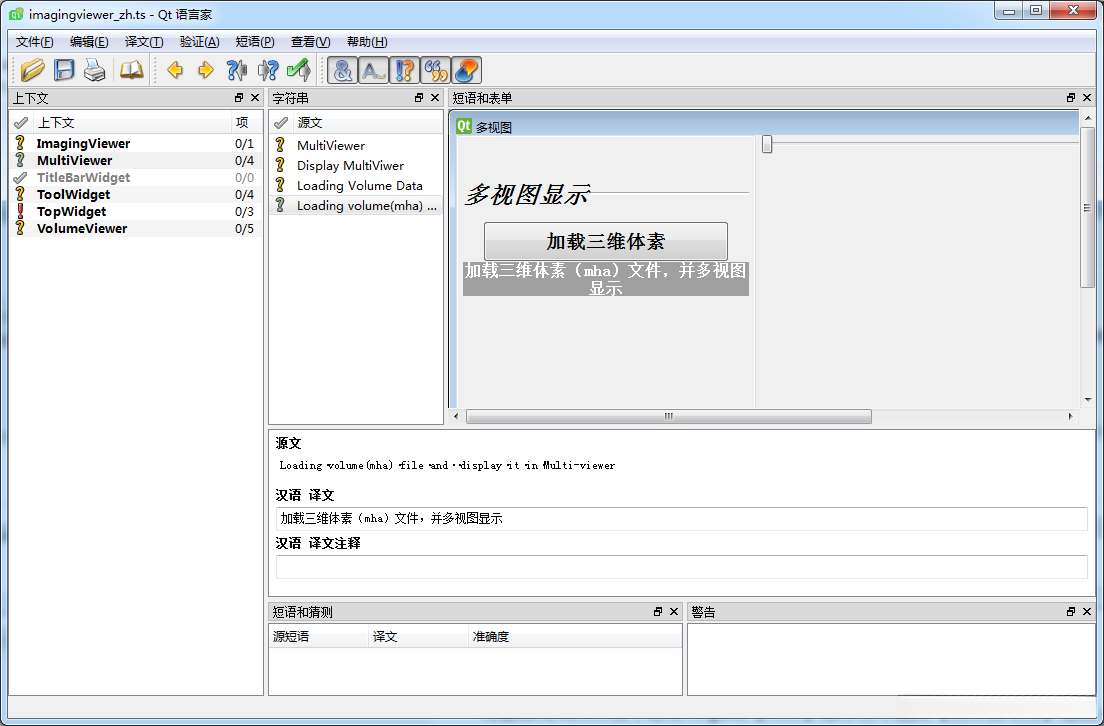
Task: Click the slider handle in form preview
Action: pos(767,144)
